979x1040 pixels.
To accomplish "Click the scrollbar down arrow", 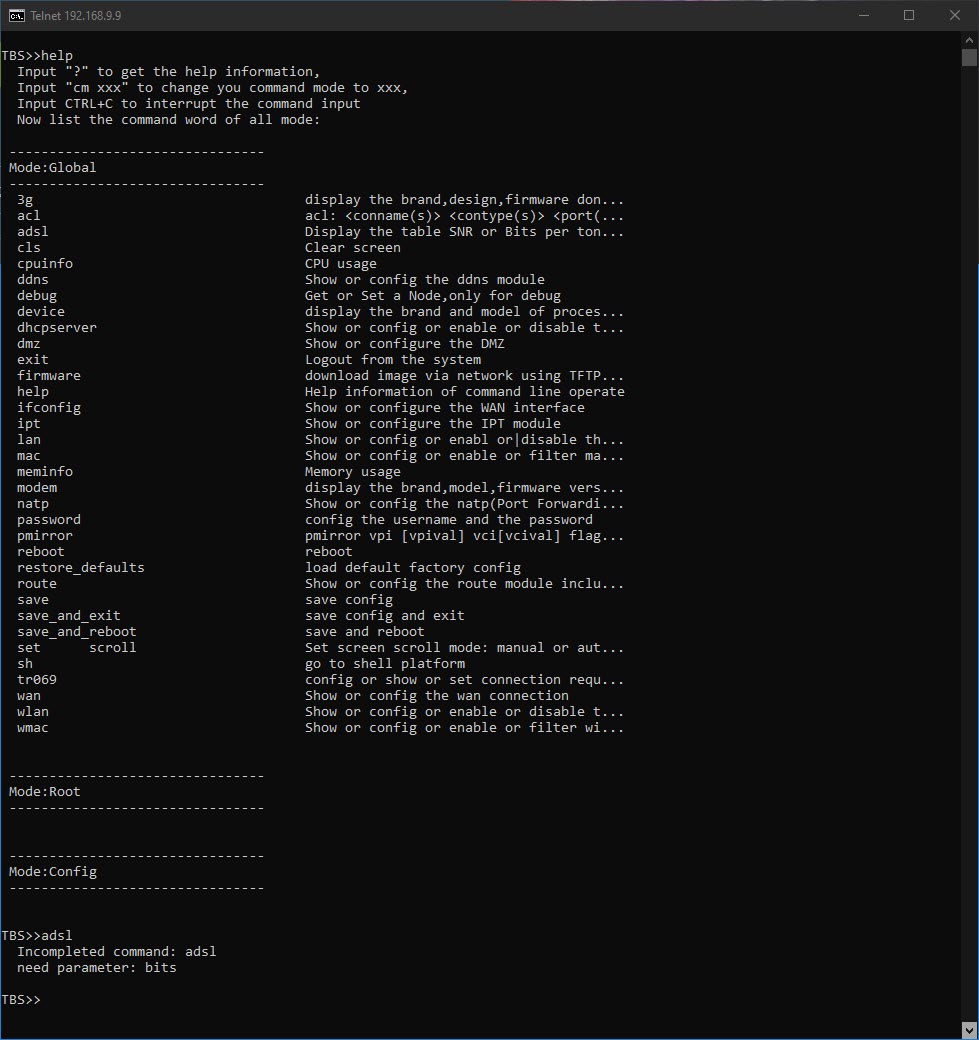I will tap(969, 1031).
